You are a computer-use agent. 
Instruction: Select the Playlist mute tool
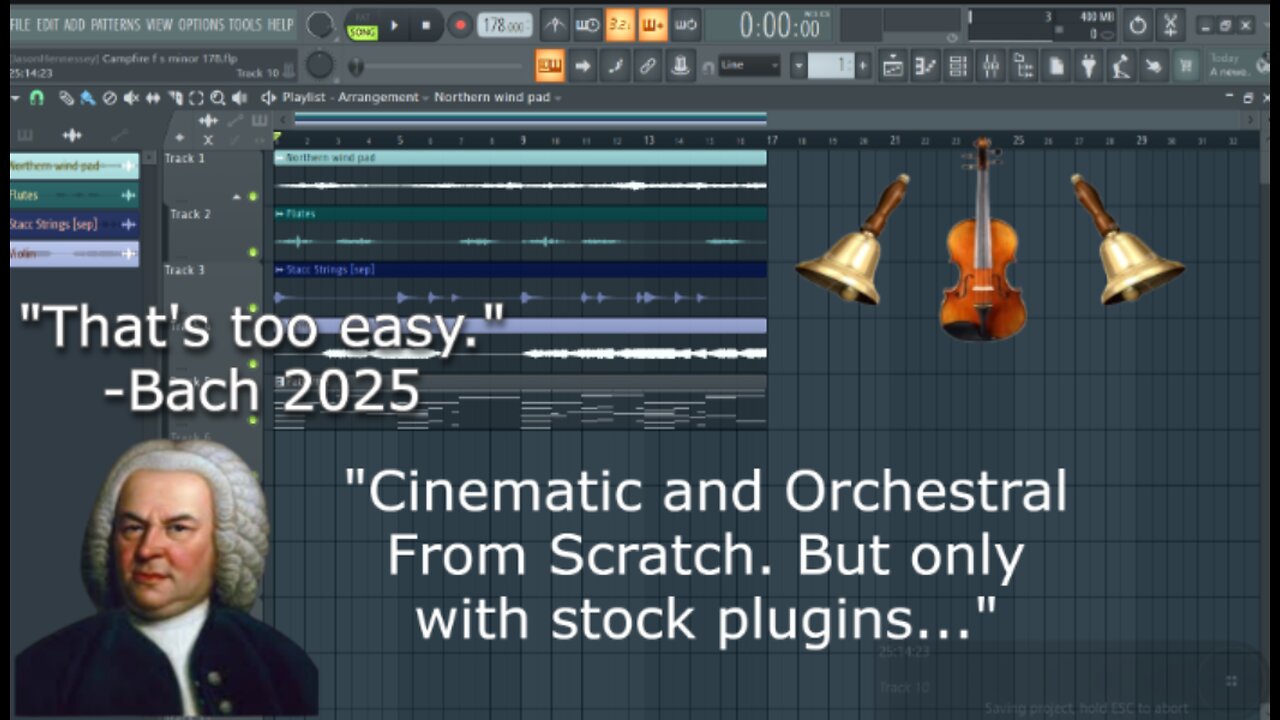pos(131,98)
